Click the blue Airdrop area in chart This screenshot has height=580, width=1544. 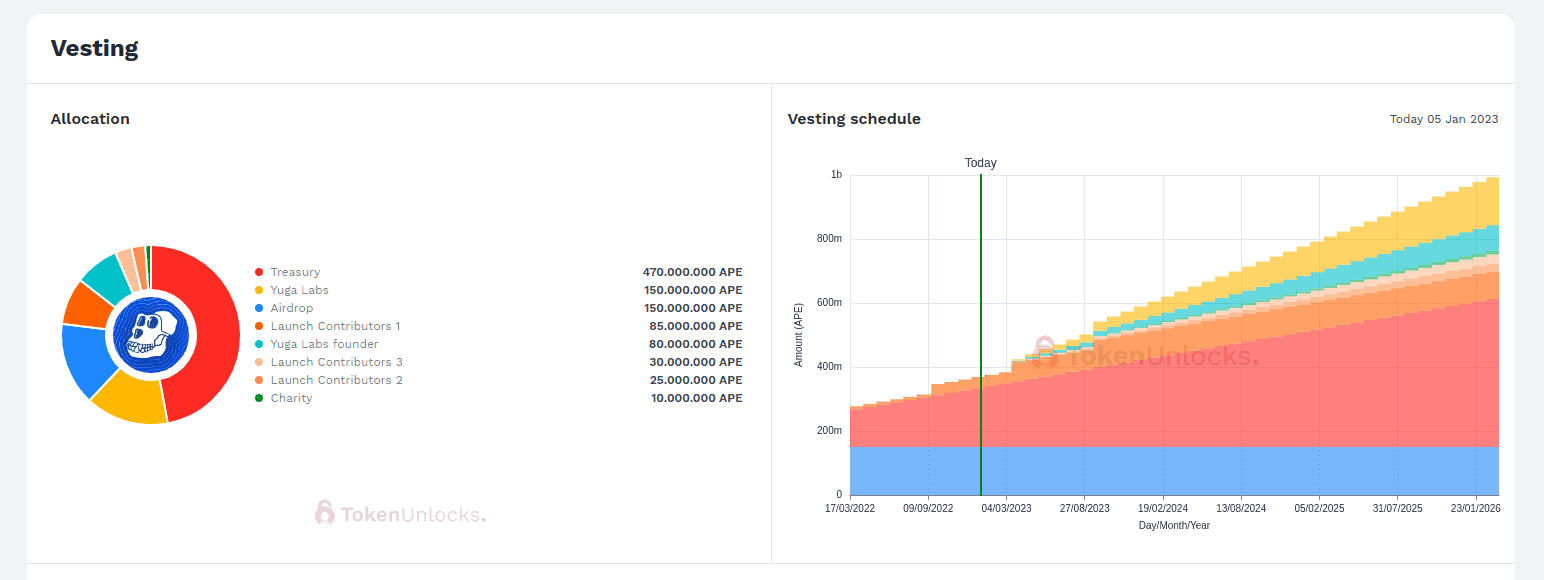tap(1174, 471)
